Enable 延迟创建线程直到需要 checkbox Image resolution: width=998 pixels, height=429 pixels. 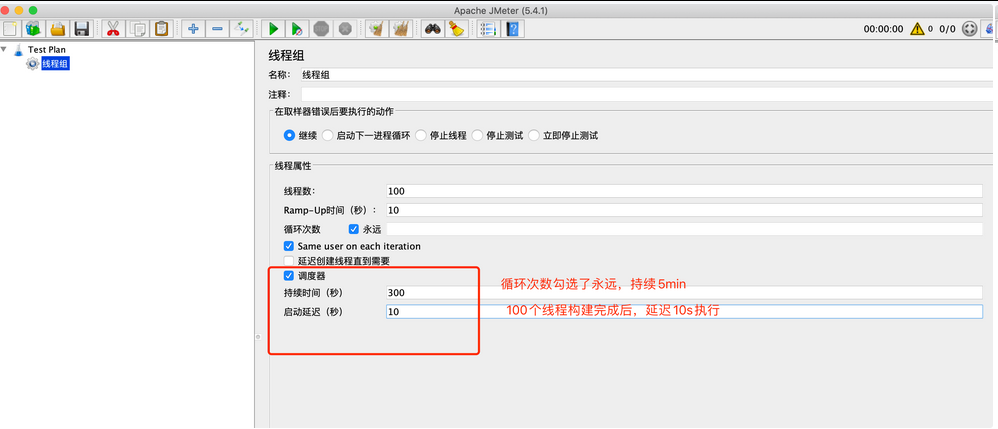[x=289, y=261]
